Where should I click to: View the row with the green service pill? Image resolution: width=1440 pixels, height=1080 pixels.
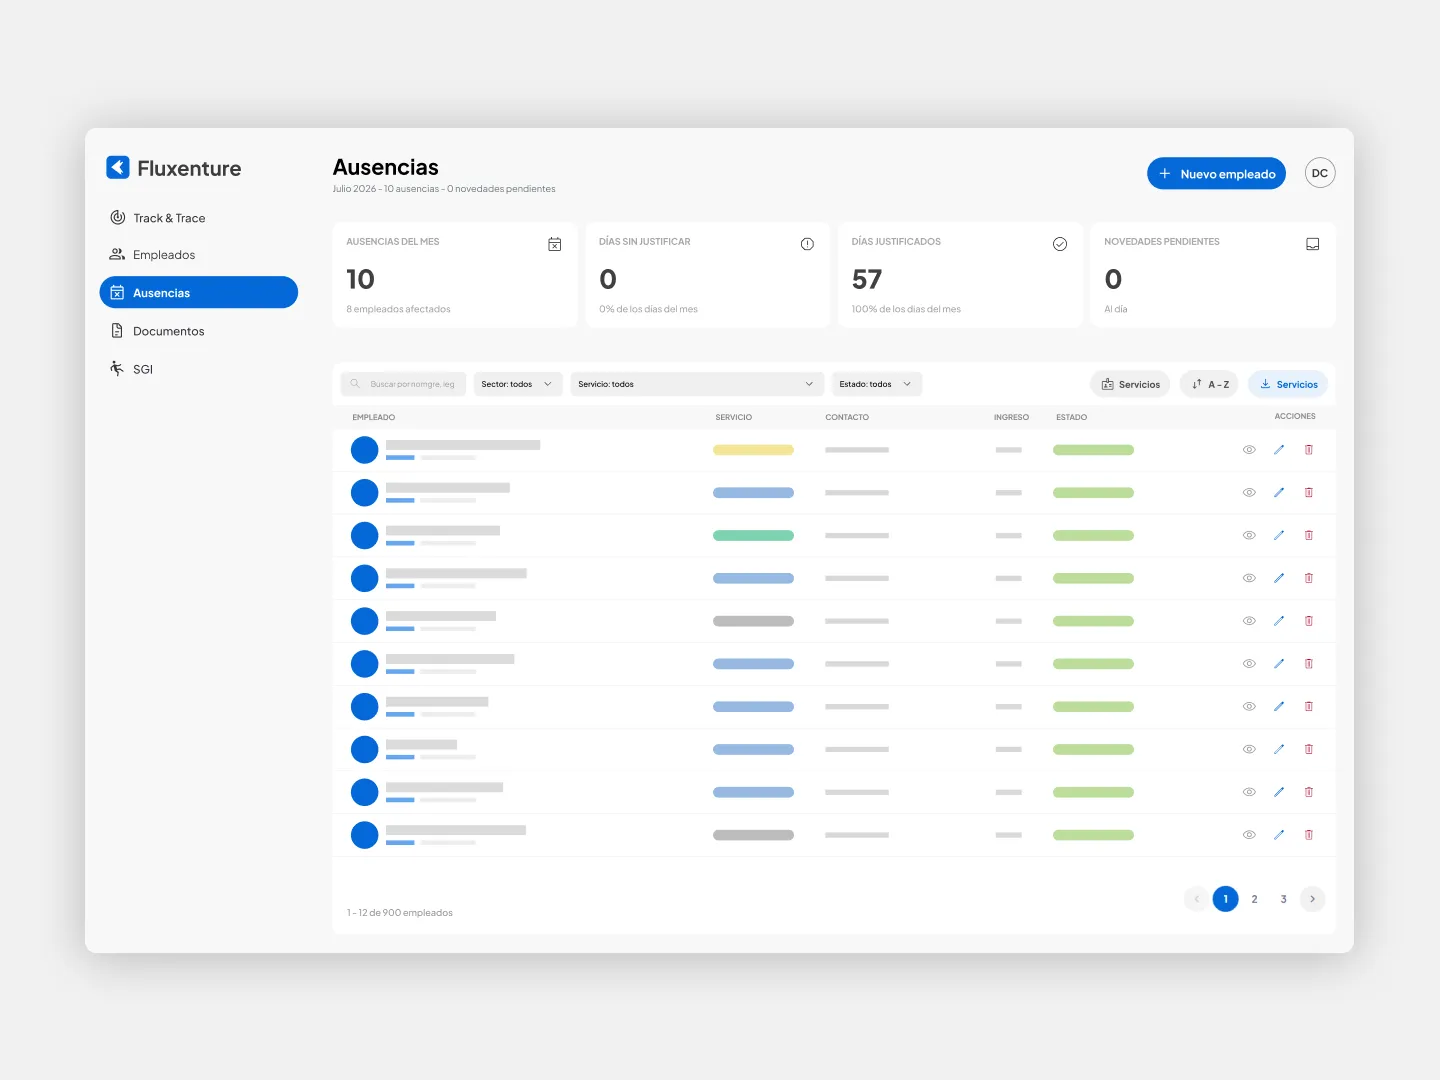tap(1249, 536)
